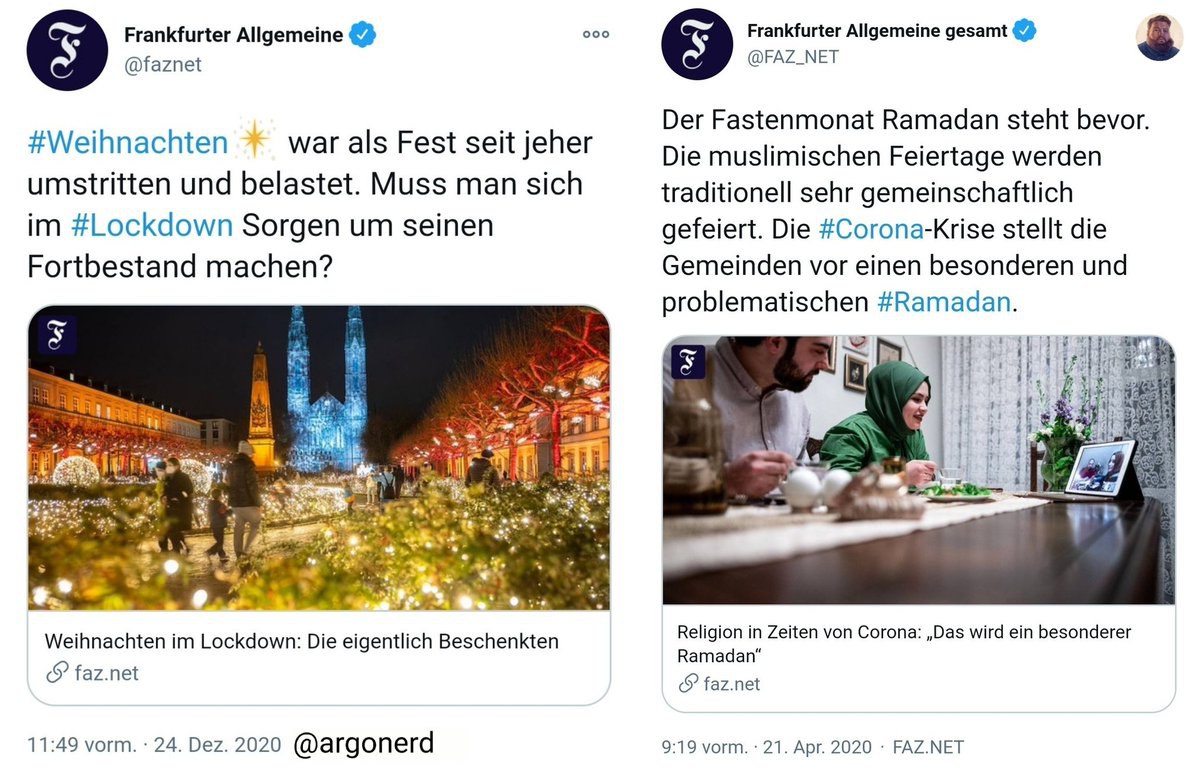1200x769 pixels.
Task: Click the 21. Apr. 2020 timestamp
Action: pos(817,747)
